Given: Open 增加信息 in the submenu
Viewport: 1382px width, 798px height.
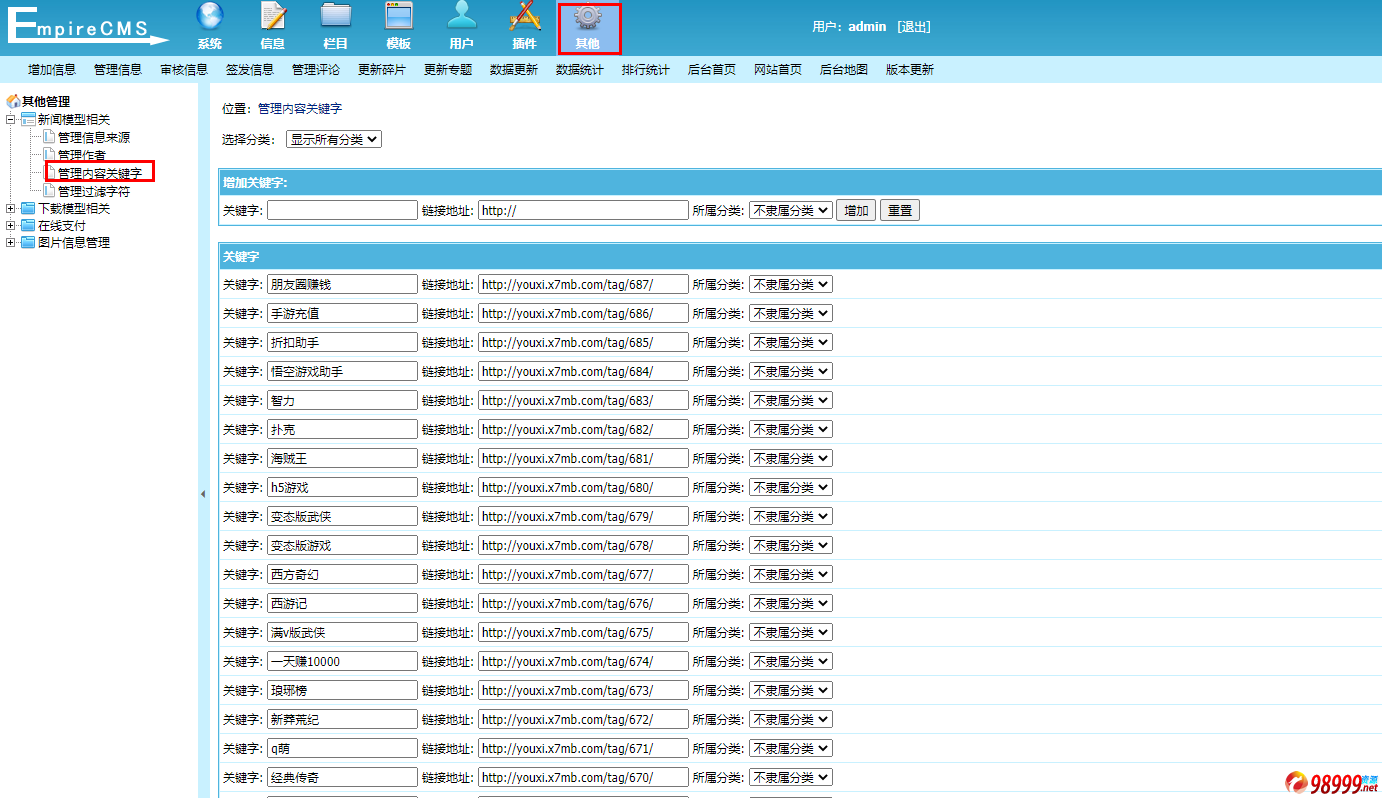Looking at the screenshot, I should point(52,69).
